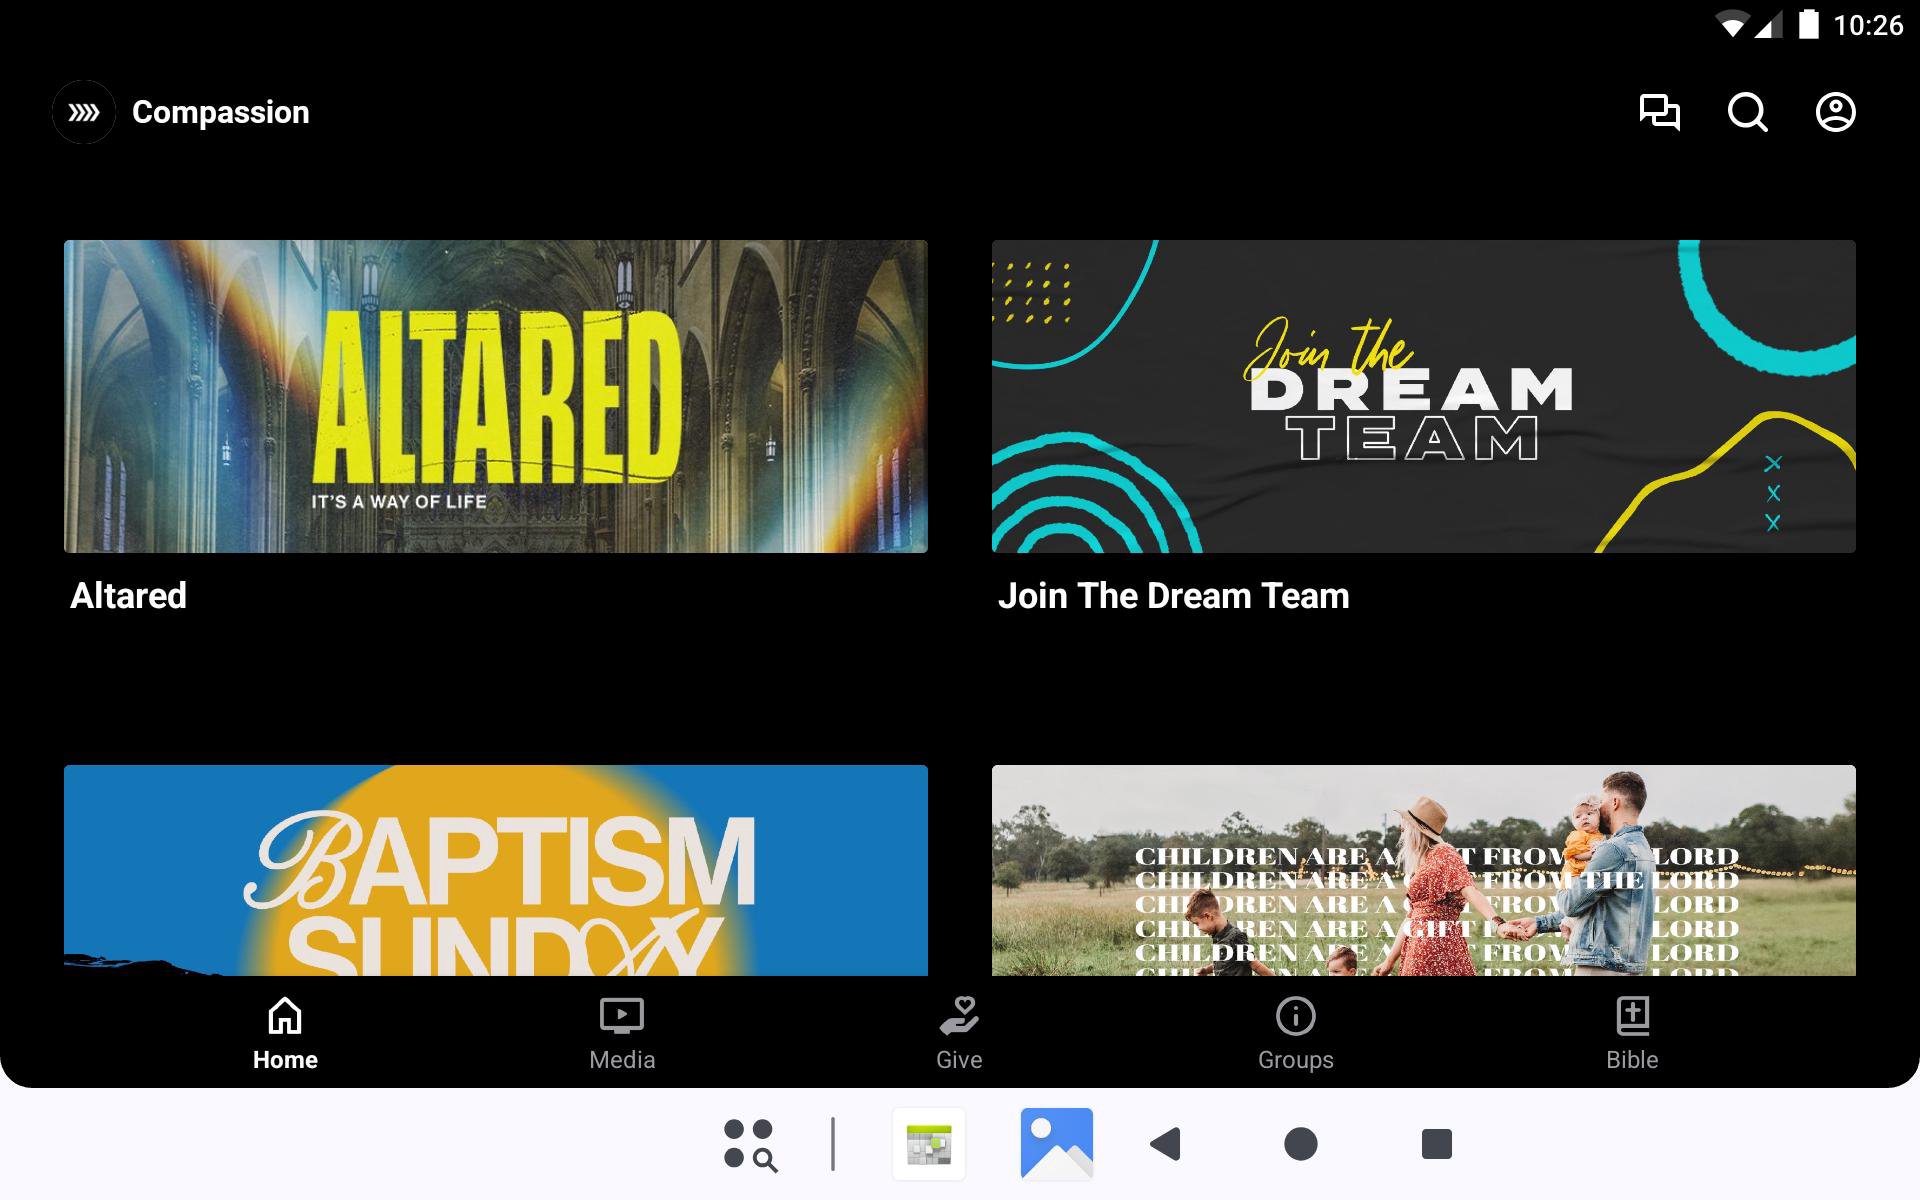
Task: Click the Altared title text
Action: click(128, 596)
